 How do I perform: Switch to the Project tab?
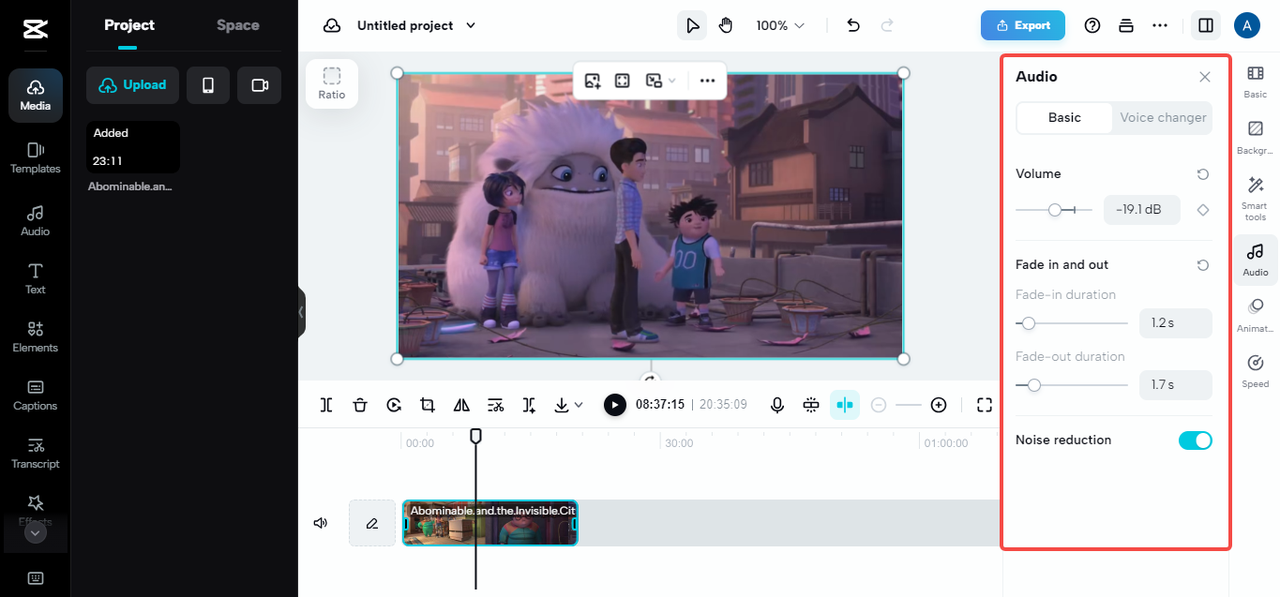pyautogui.click(x=129, y=25)
